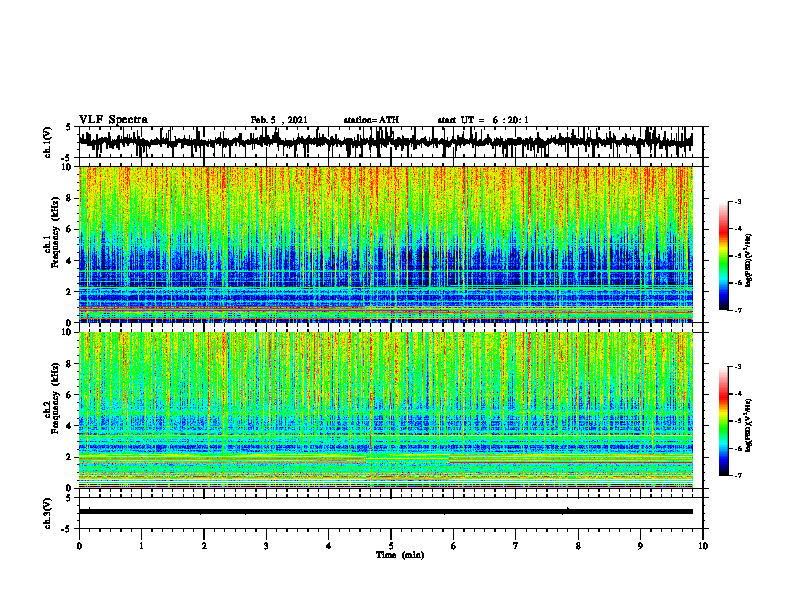792x612 pixels.
Task: Click the "4" kHz tick of ch.2 spectrogram
Action: [71, 426]
